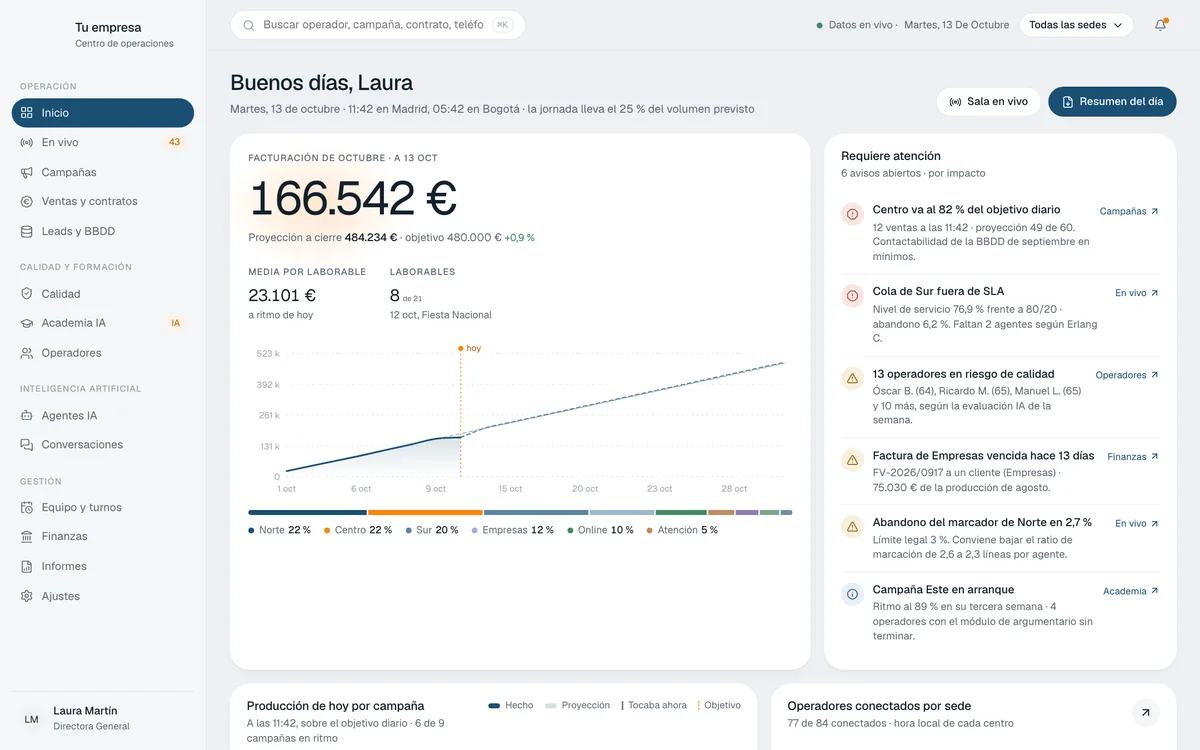Select the Online 10 % legend entry
Screen dimensions: 1200x750
[600, 530]
